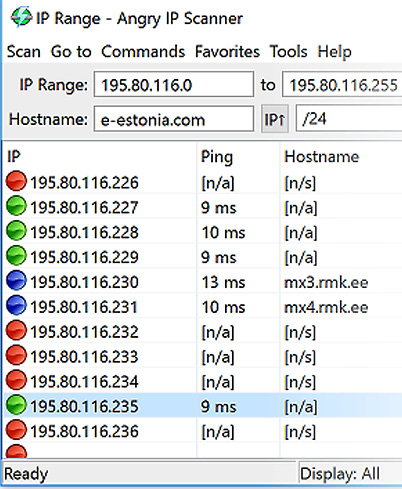
Task: Open the Favorites menu
Action: pos(227,52)
